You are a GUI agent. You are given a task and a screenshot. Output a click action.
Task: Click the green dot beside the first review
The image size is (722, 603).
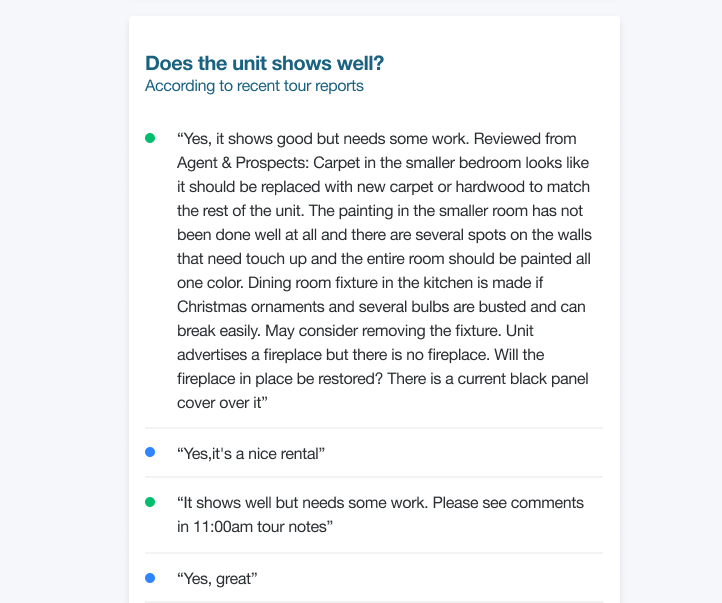(x=150, y=138)
